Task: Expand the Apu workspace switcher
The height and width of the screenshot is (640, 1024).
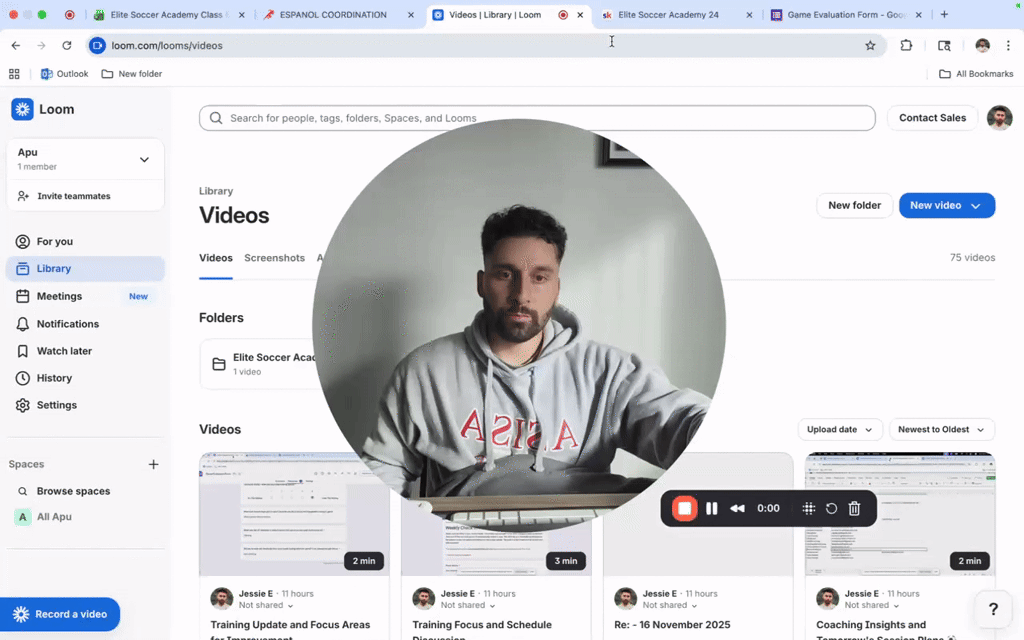Action: pos(85,159)
